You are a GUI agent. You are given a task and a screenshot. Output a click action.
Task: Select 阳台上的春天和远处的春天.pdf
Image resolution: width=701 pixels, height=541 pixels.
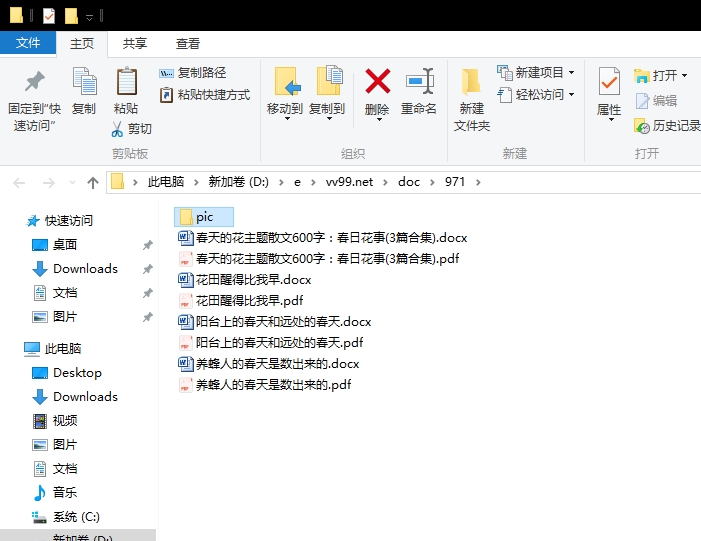(x=270, y=343)
